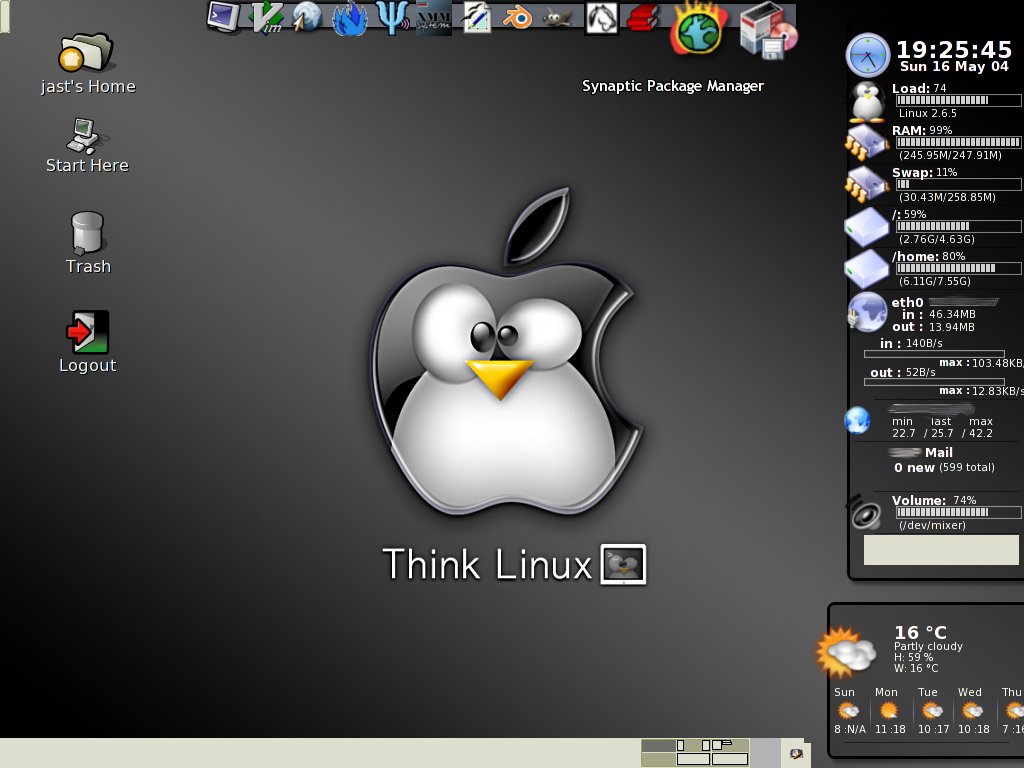Open the Trash on the desktop
The width and height of the screenshot is (1024, 768).
pos(87,232)
